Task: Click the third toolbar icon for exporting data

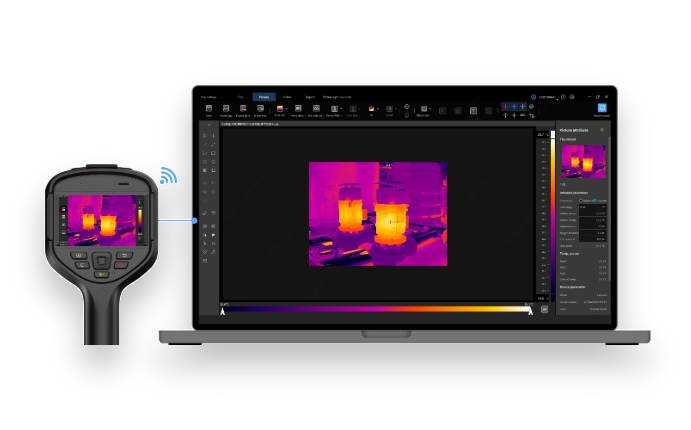Action: 243,108
